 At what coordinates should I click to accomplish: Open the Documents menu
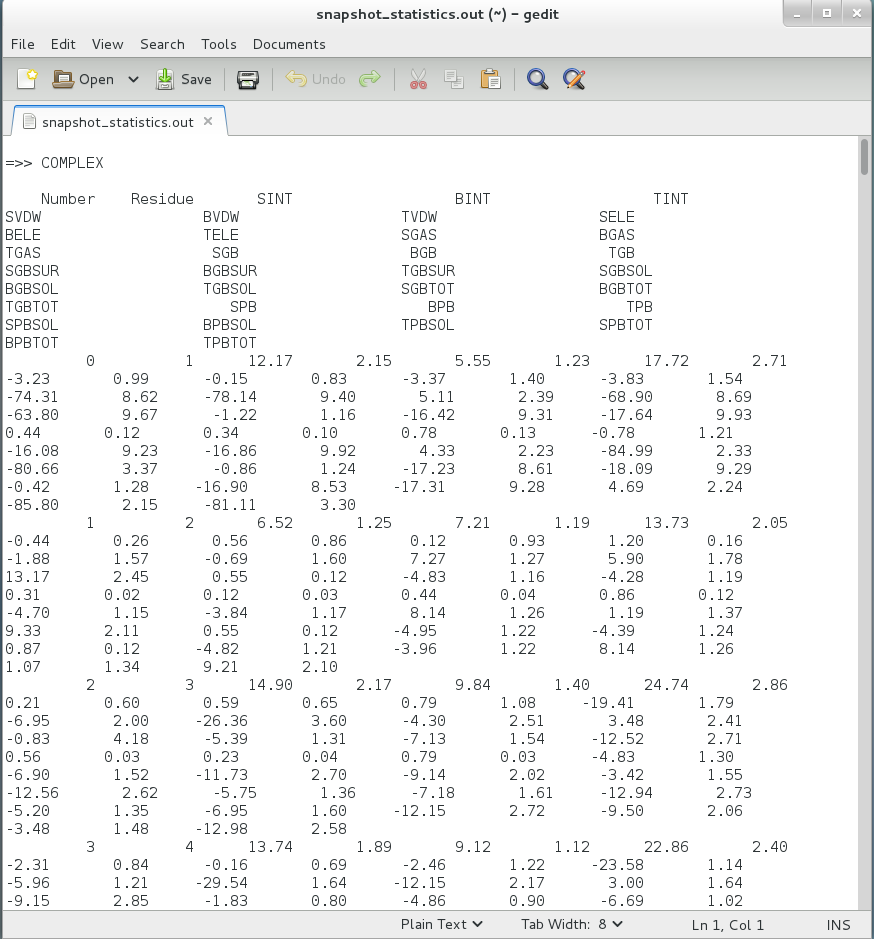[x=289, y=44]
